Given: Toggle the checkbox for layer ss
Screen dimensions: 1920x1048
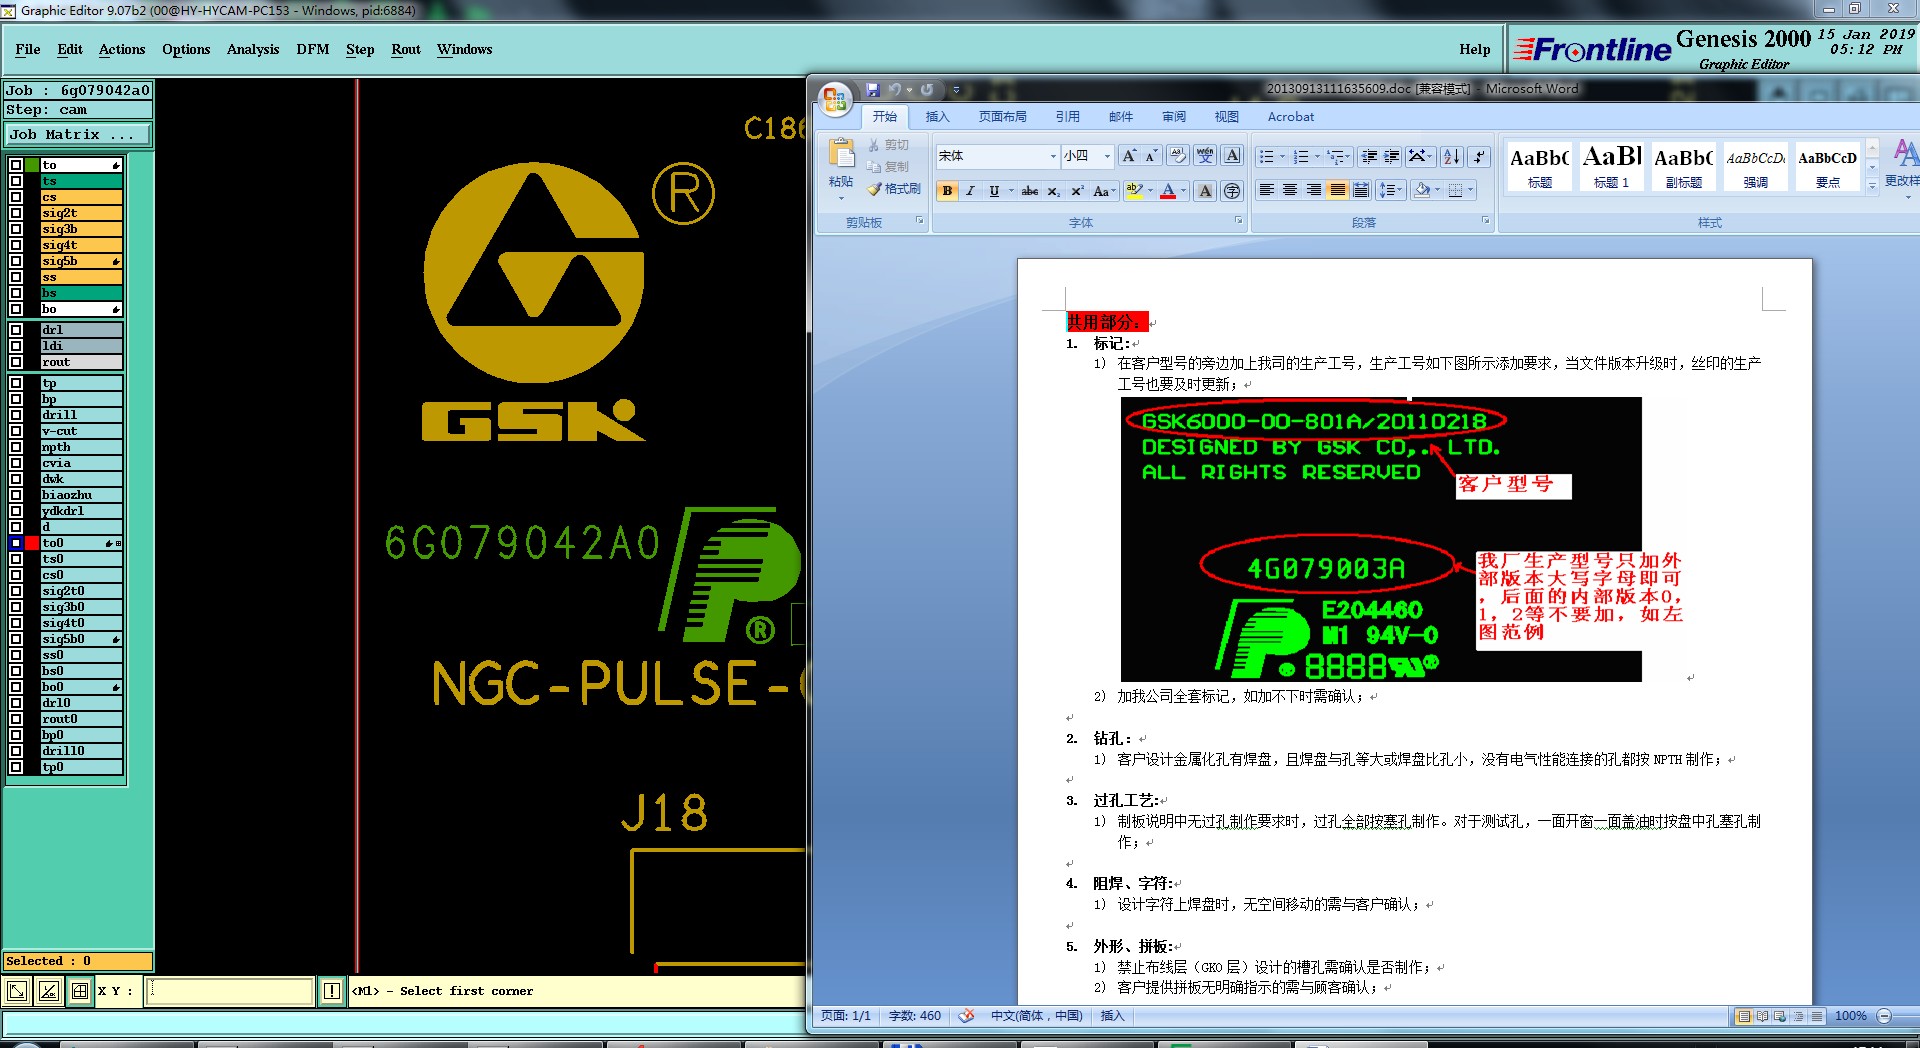Looking at the screenshot, I should coord(16,277).
